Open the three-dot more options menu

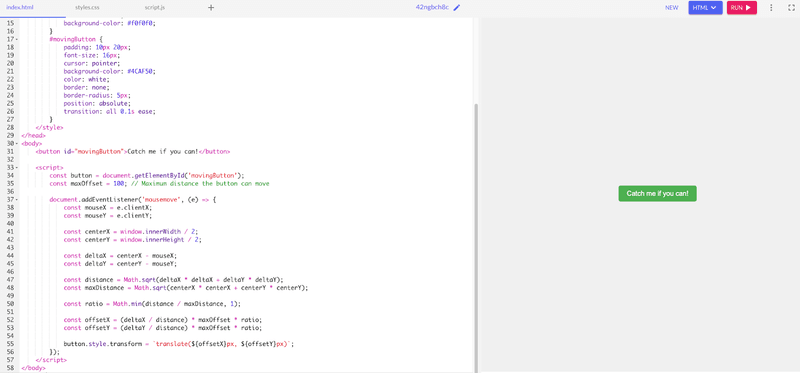[x=771, y=8]
